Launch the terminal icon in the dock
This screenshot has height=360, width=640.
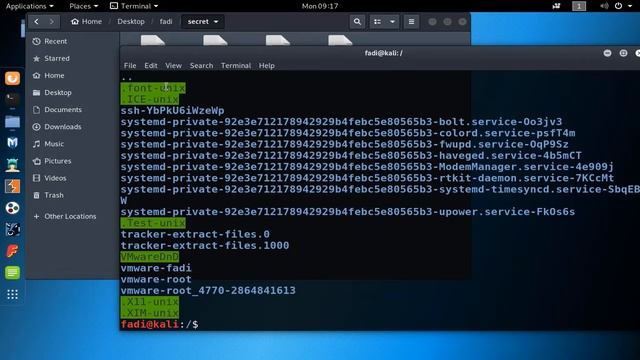coord(12,99)
